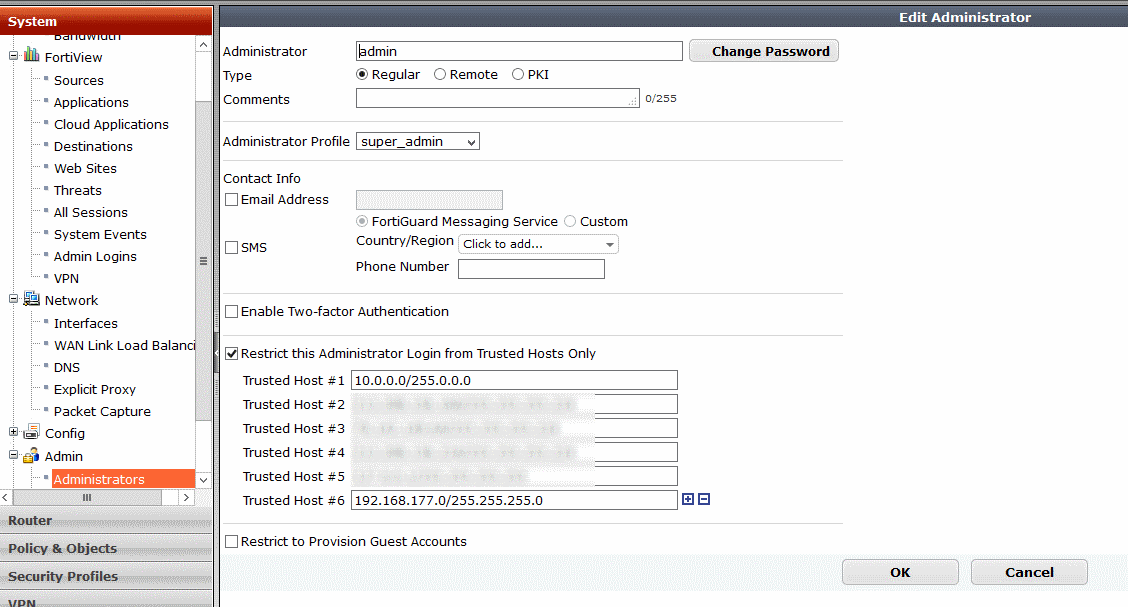The image size is (1128, 607).
Task: Click the Trusted Host #1 field
Action: click(x=514, y=380)
